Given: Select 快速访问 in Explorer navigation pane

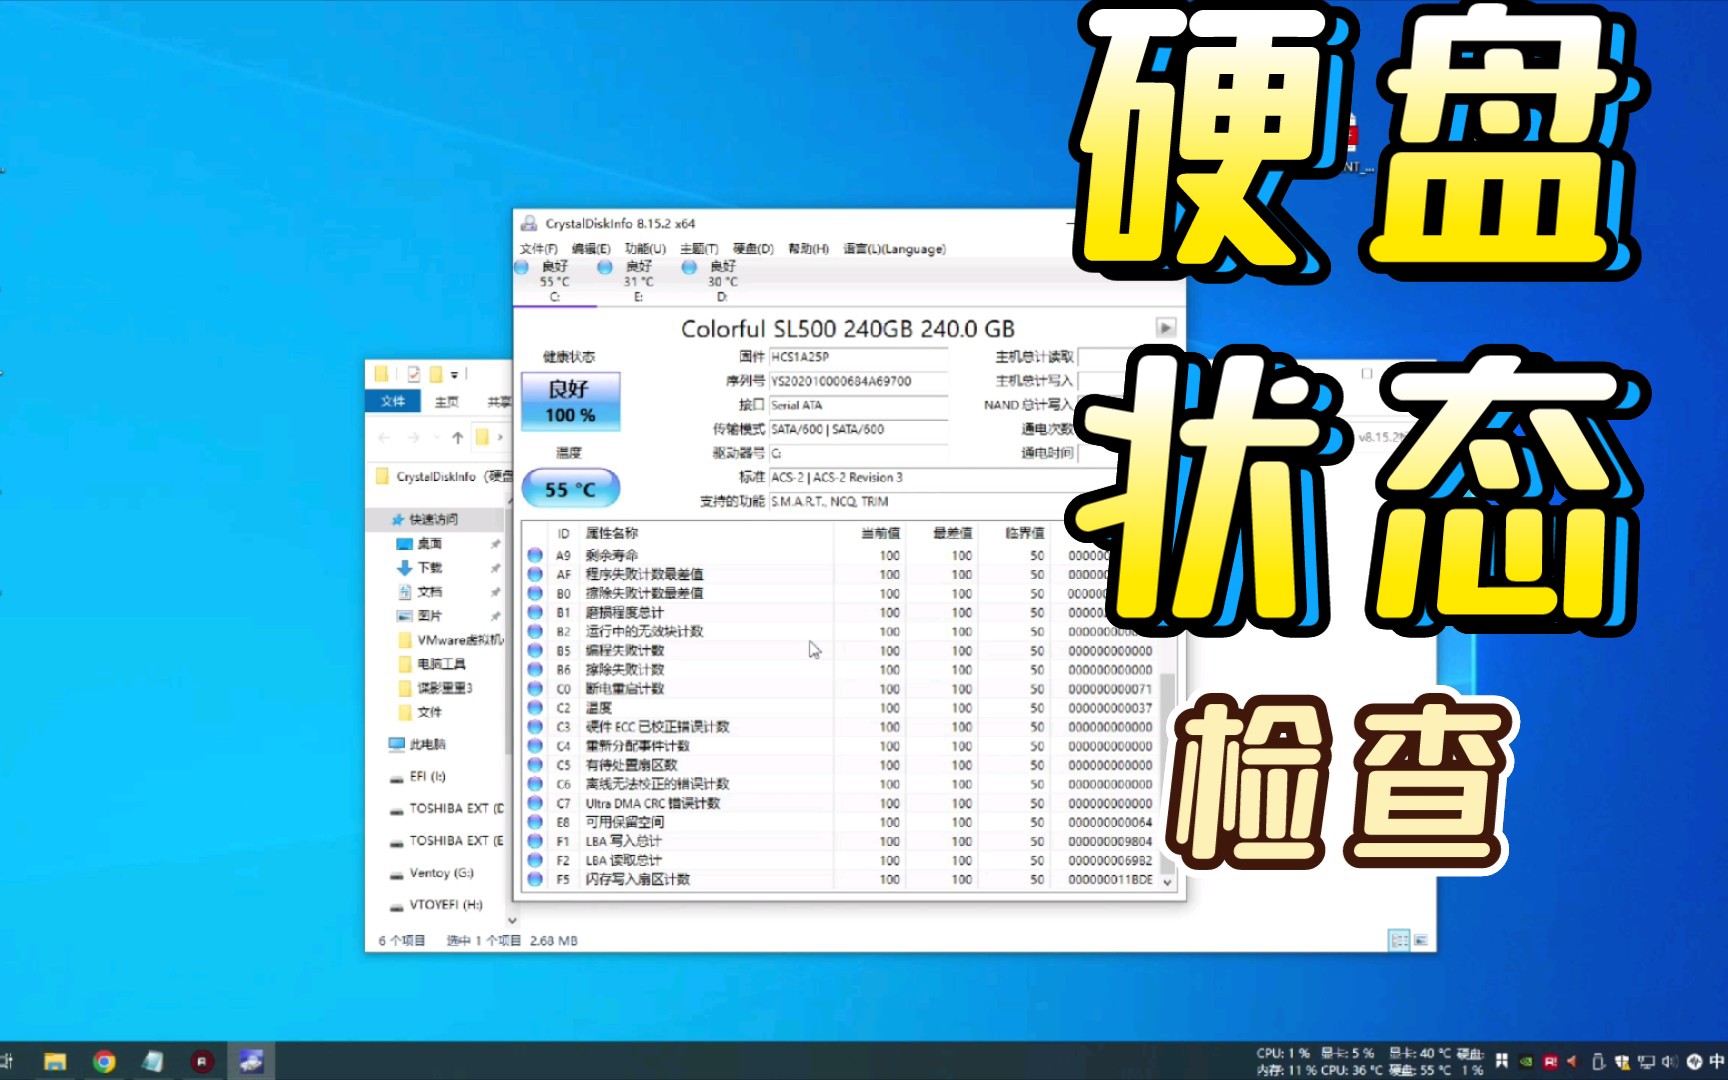Looking at the screenshot, I should (433, 519).
